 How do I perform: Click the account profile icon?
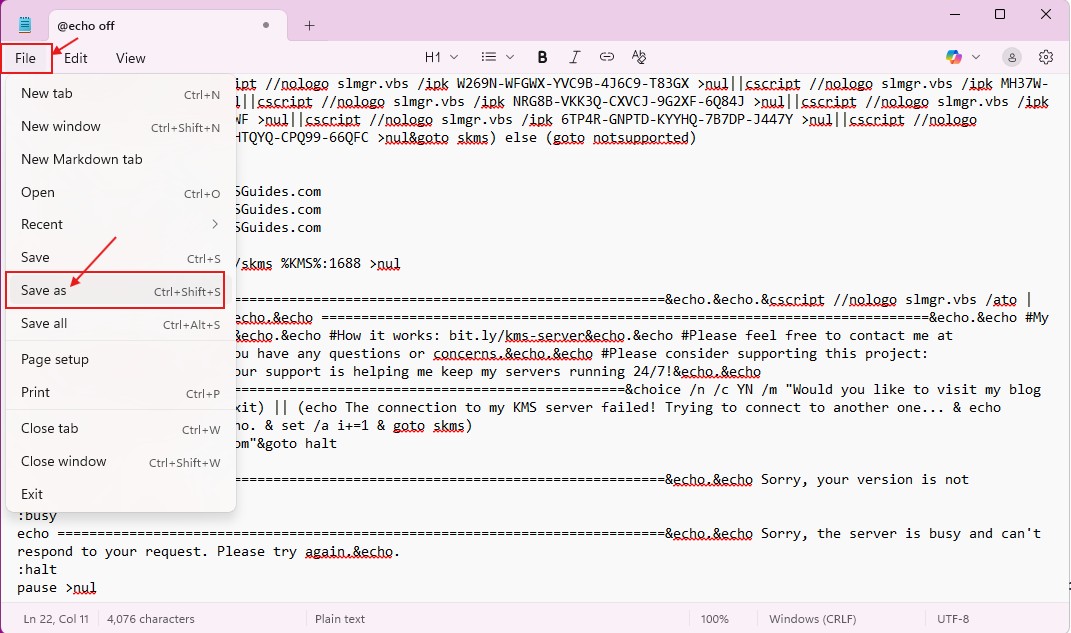[x=1012, y=57]
